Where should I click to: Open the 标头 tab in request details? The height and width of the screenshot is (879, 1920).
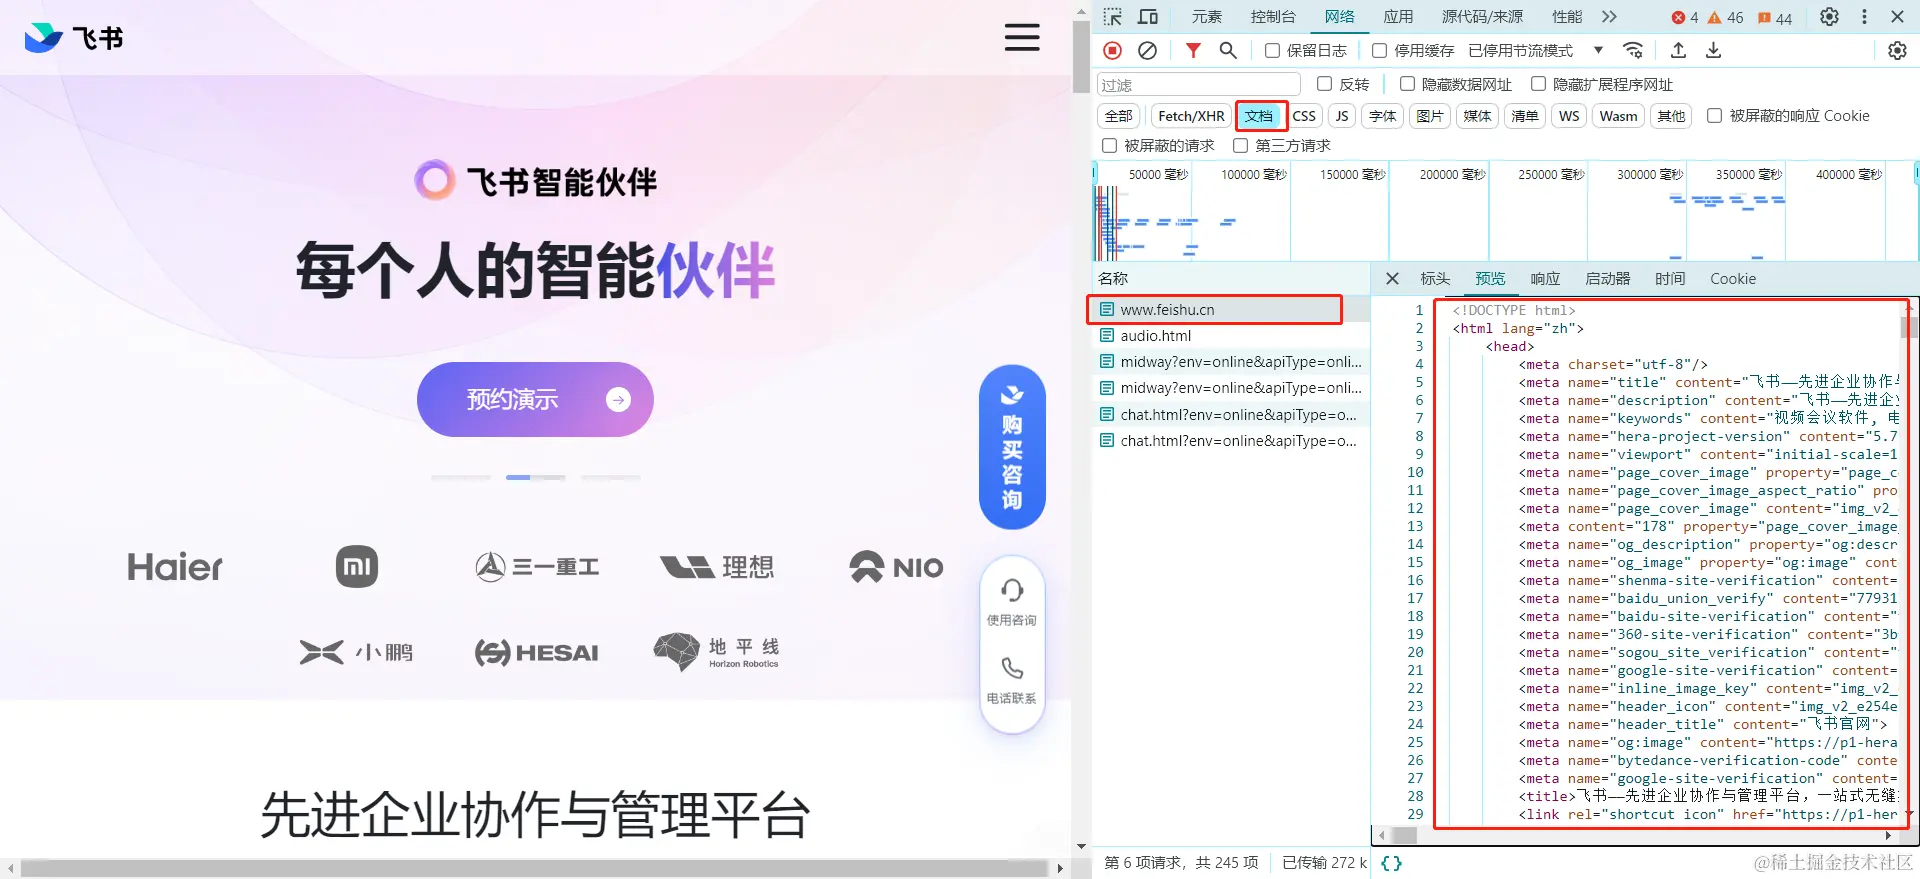pyautogui.click(x=1435, y=279)
